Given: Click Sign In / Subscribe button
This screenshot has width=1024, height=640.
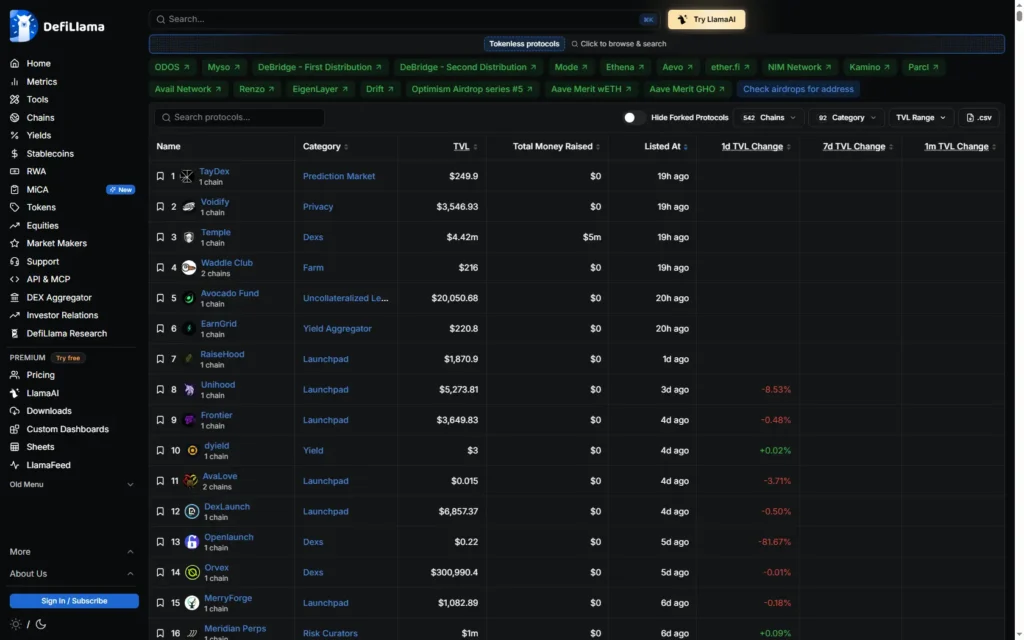Looking at the screenshot, I should pos(74,601).
